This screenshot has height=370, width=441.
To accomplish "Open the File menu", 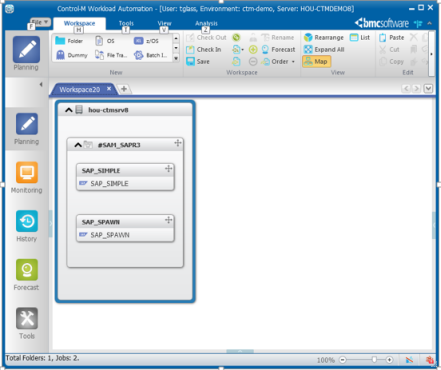I will point(40,22).
